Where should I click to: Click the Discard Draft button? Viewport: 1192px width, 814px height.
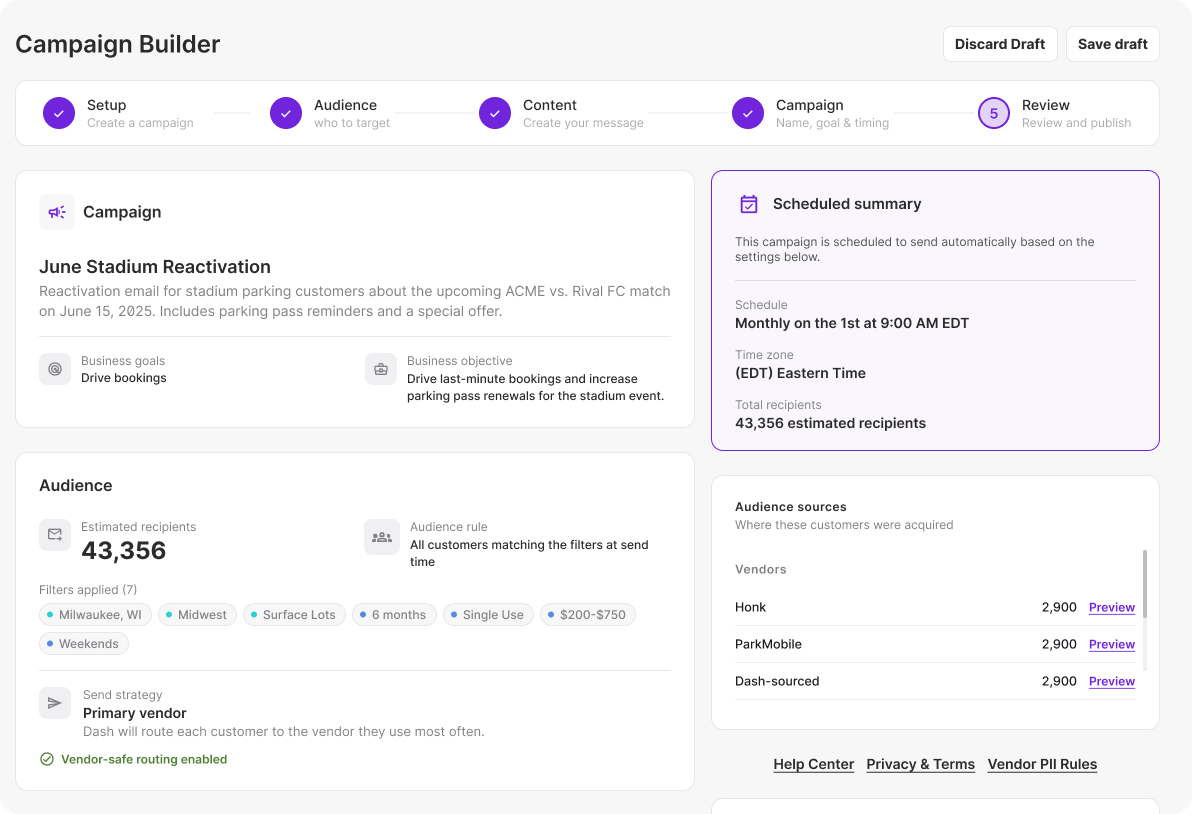(1000, 44)
